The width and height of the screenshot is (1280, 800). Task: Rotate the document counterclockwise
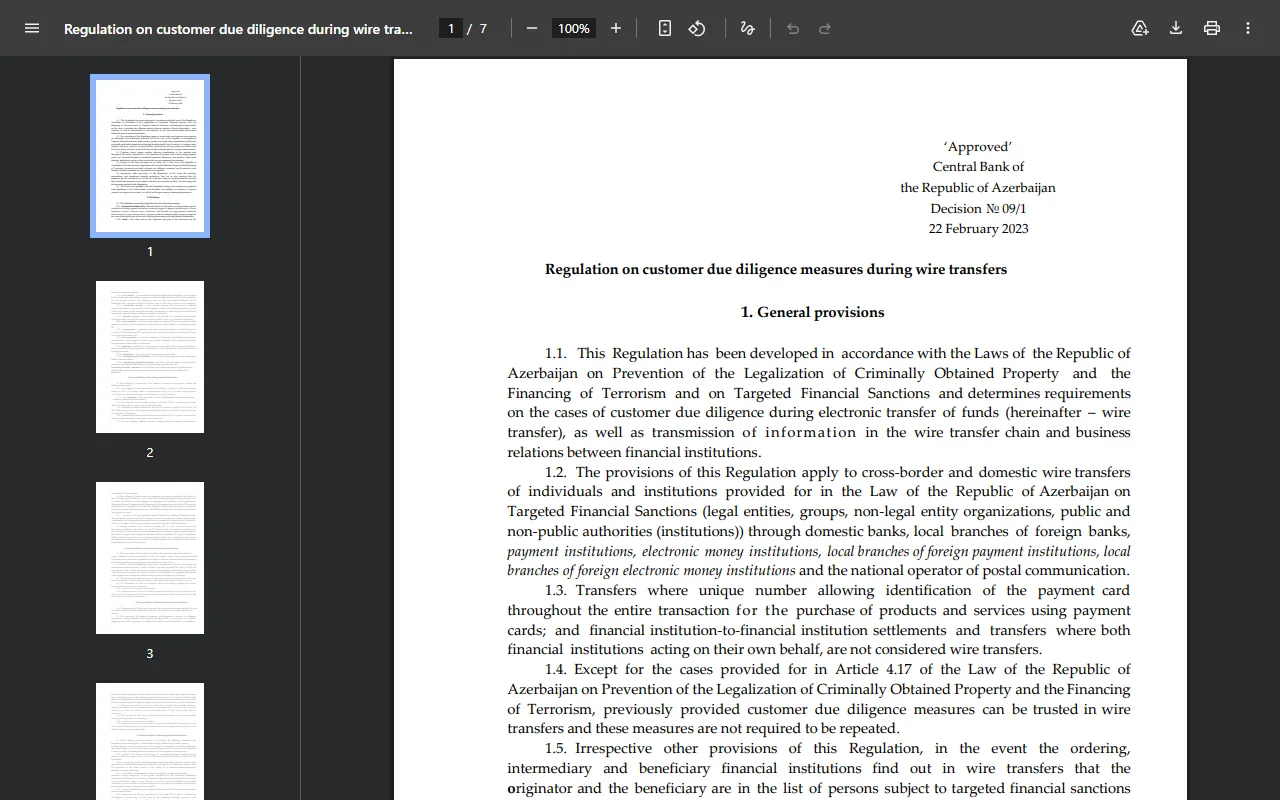(x=697, y=28)
